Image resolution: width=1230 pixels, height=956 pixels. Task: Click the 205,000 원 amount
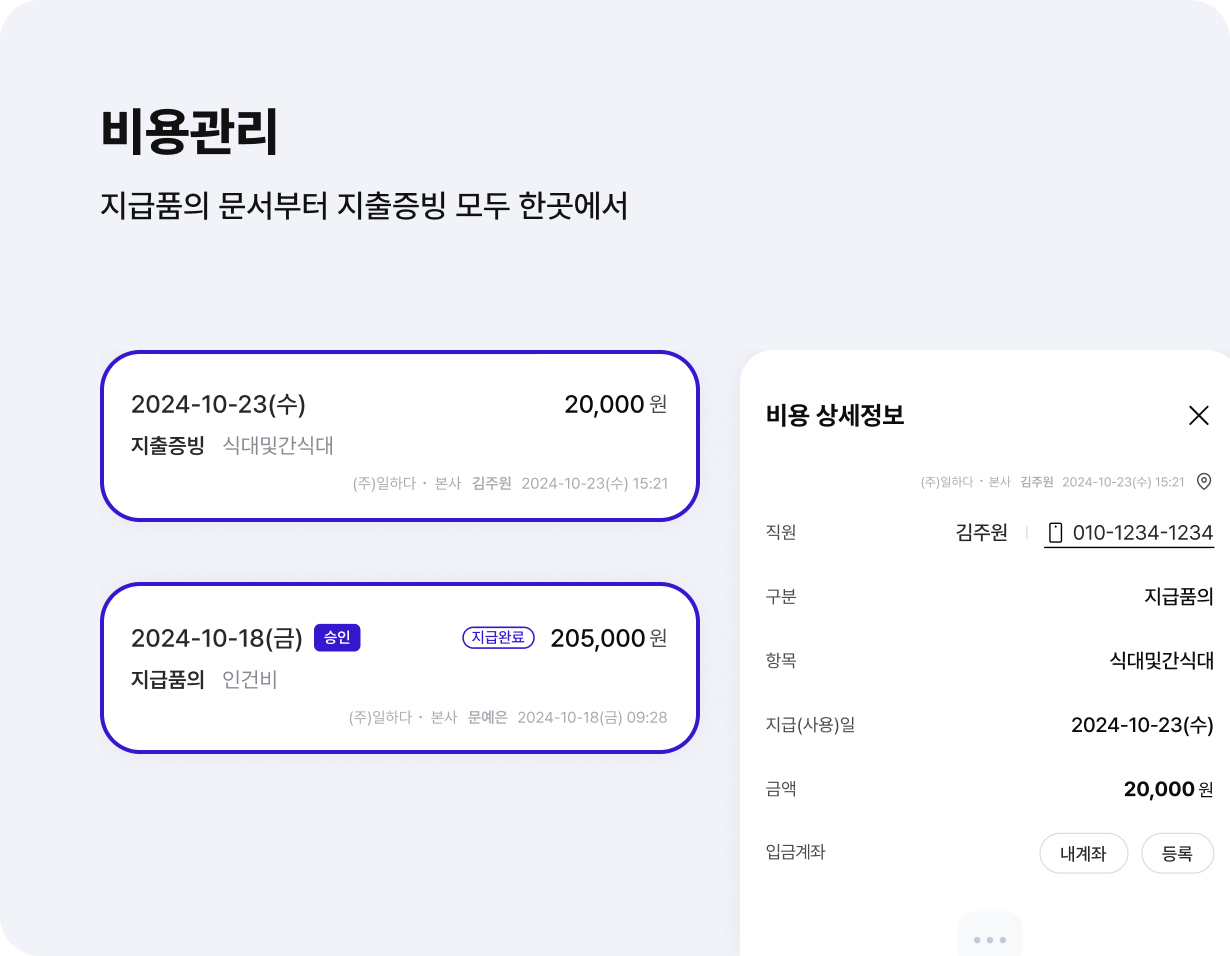609,637
